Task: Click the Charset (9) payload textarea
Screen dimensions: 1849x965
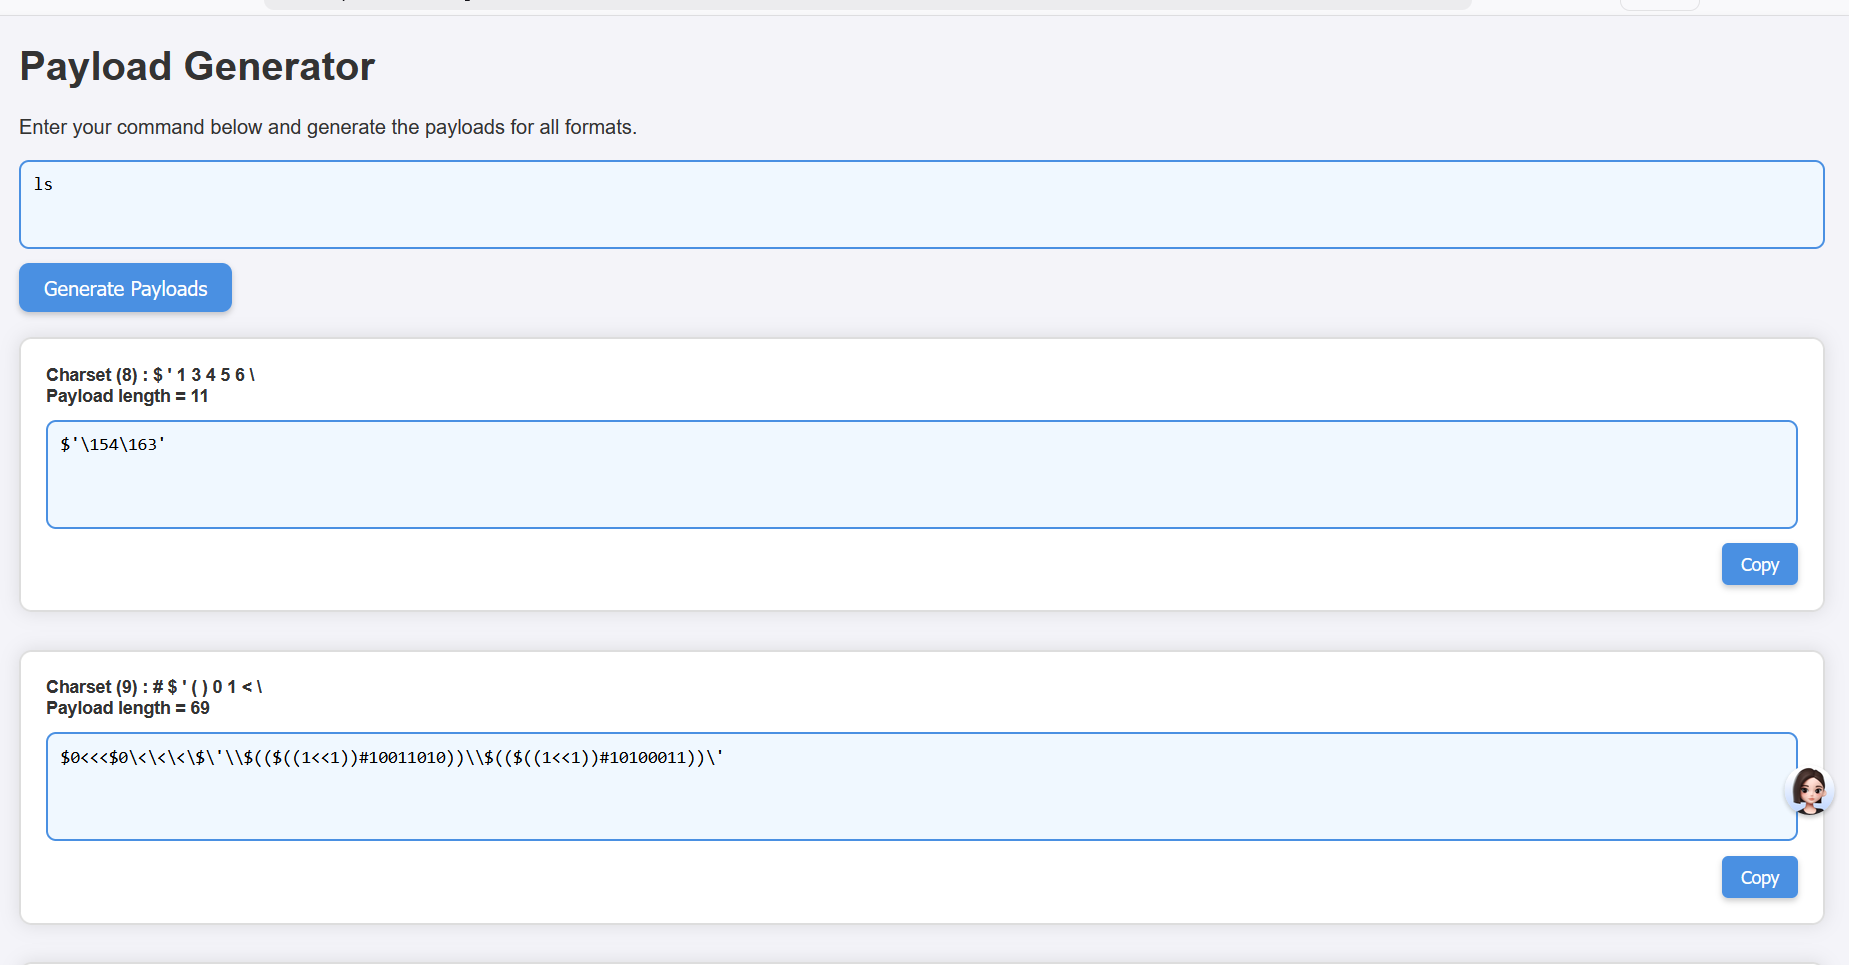Action: [x=921, y=786]
